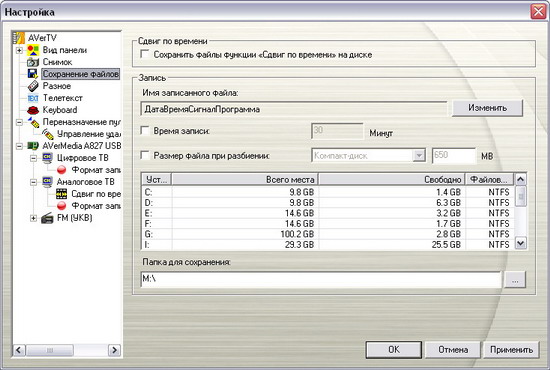Viewport: 550px width, 370px height.
Task: Click the red Keyboard icon
Action: [x=33, y=110]
